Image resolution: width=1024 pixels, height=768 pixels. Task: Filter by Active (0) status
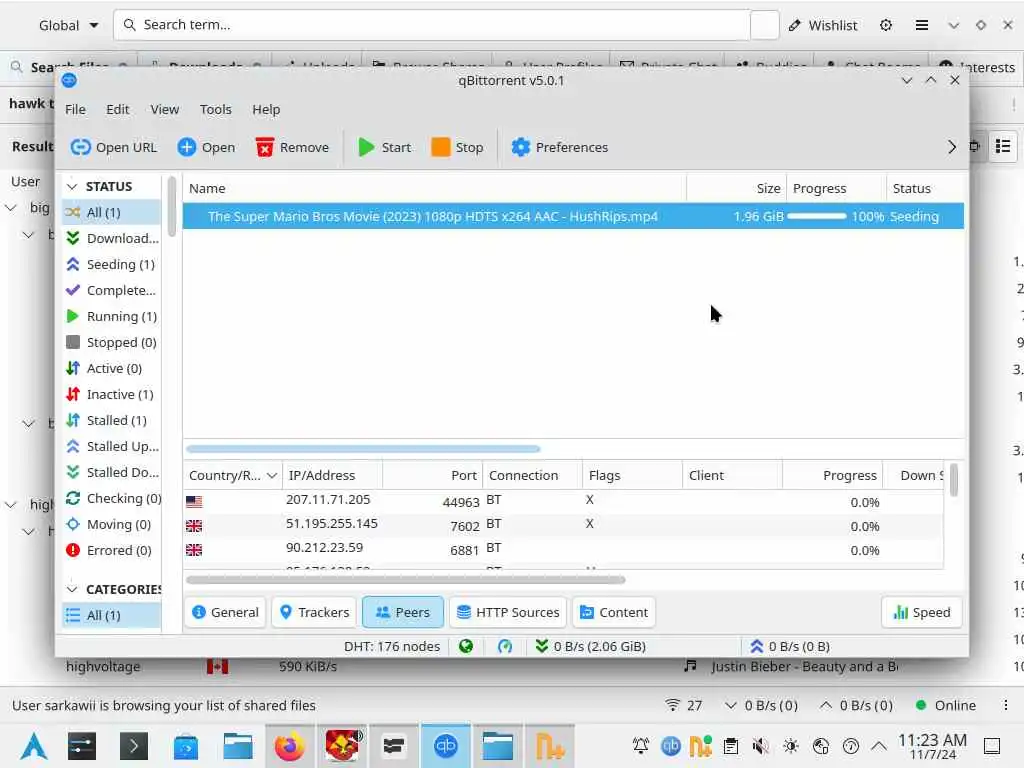click(x=112, y=369)
